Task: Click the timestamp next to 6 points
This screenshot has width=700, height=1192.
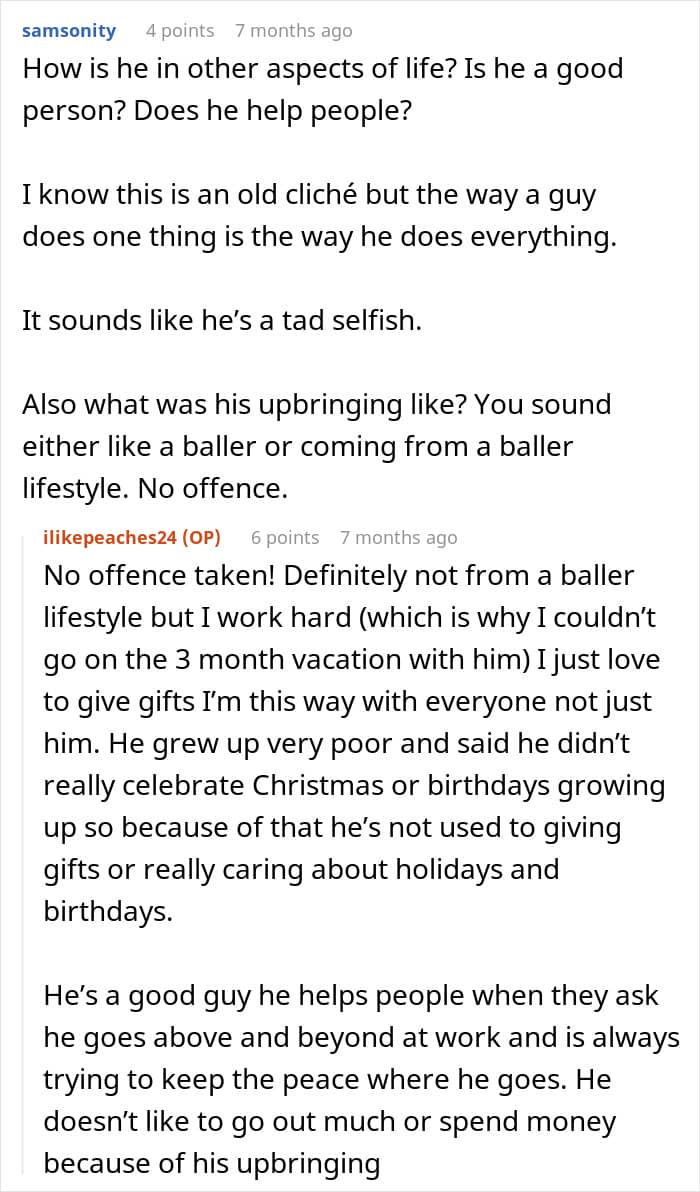Action: [x=398, y=538]
